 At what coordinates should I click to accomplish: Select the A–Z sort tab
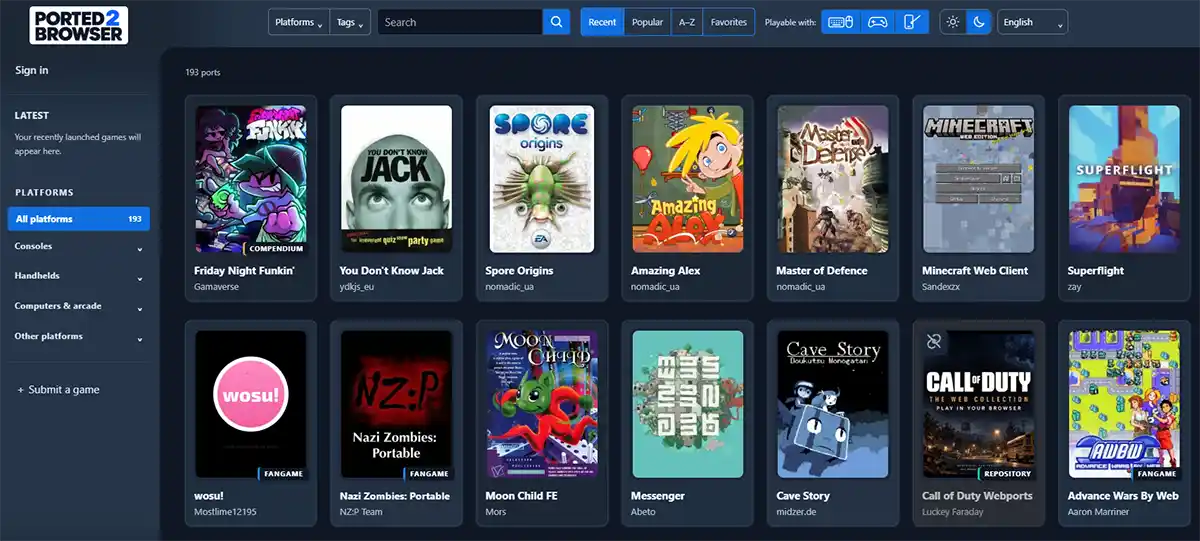pos(686,22)
